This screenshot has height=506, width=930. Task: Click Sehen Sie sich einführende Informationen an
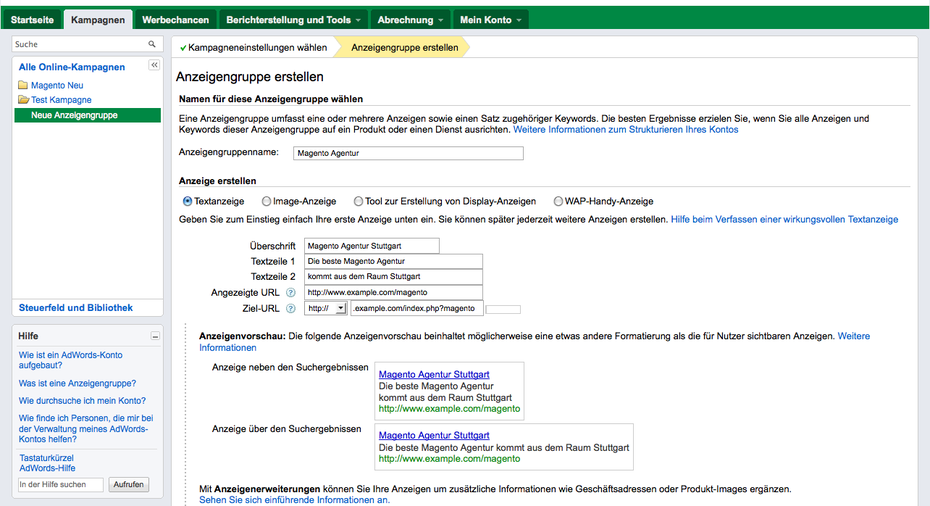294,500
